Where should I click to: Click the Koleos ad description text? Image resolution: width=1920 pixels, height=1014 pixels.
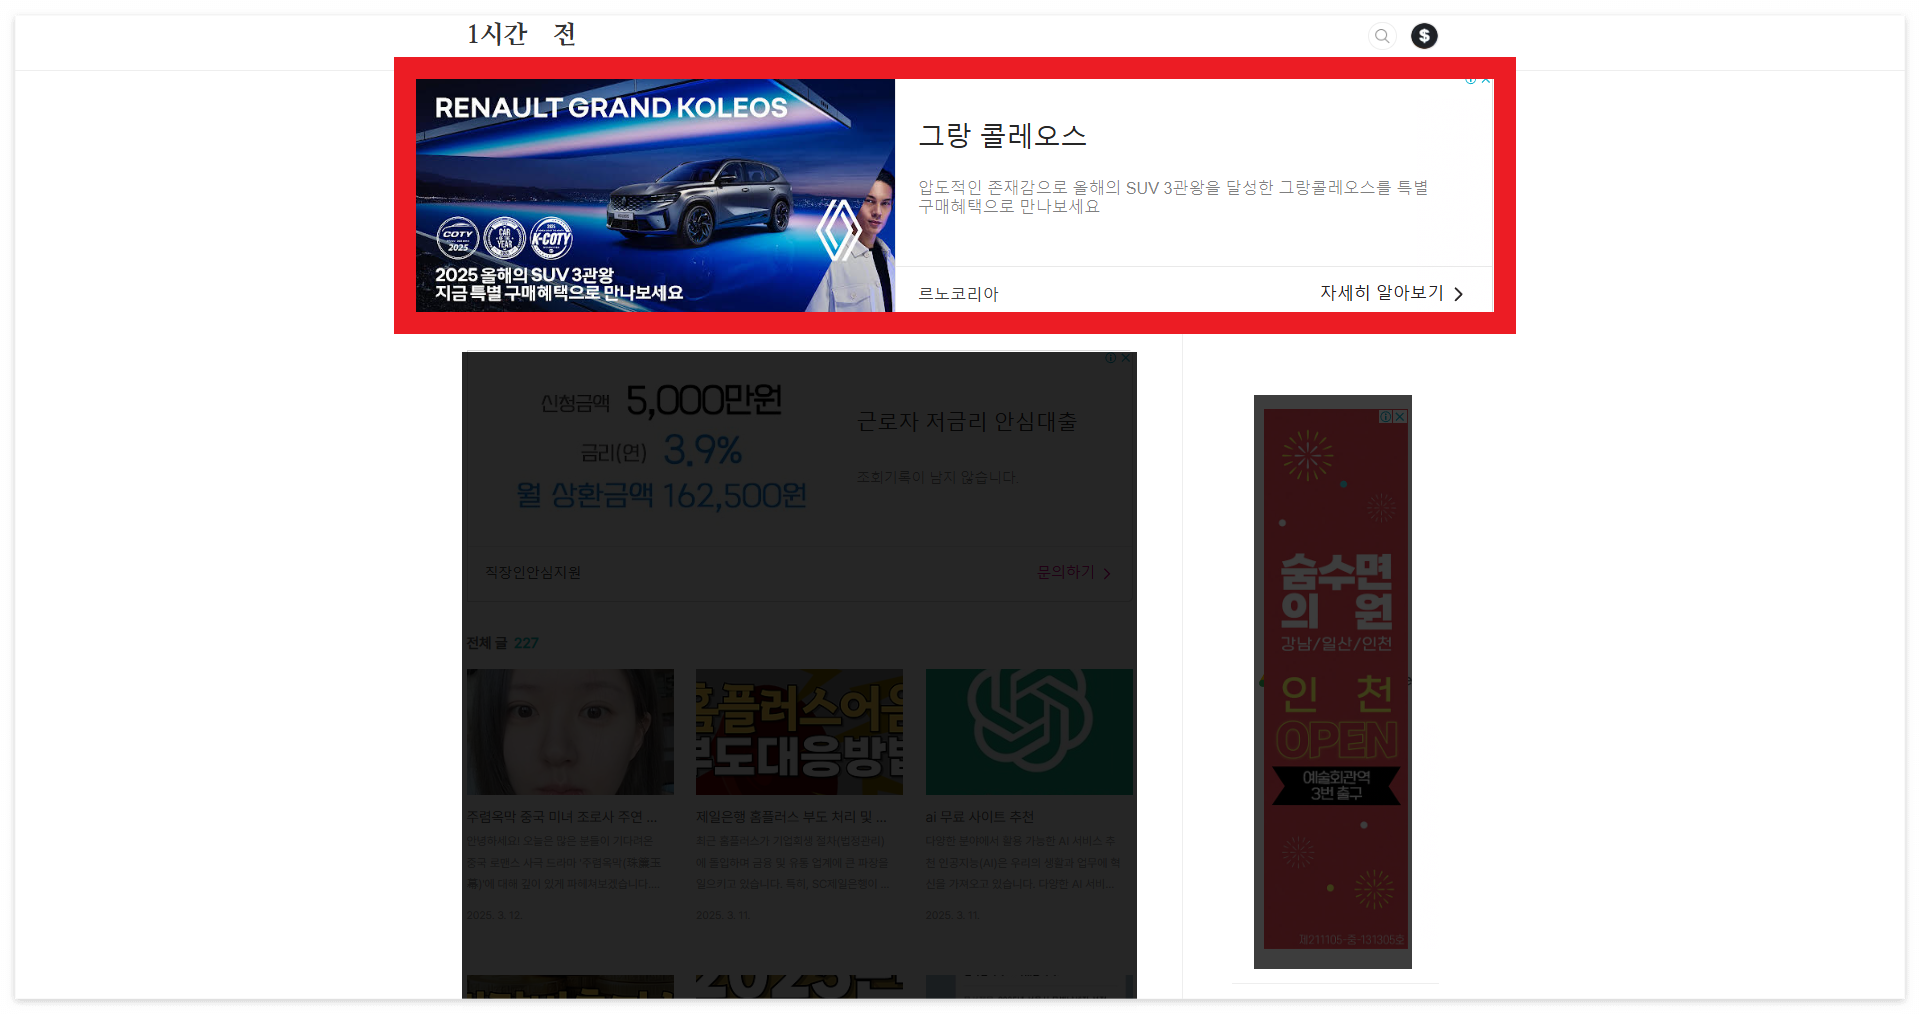point(1173,197)
